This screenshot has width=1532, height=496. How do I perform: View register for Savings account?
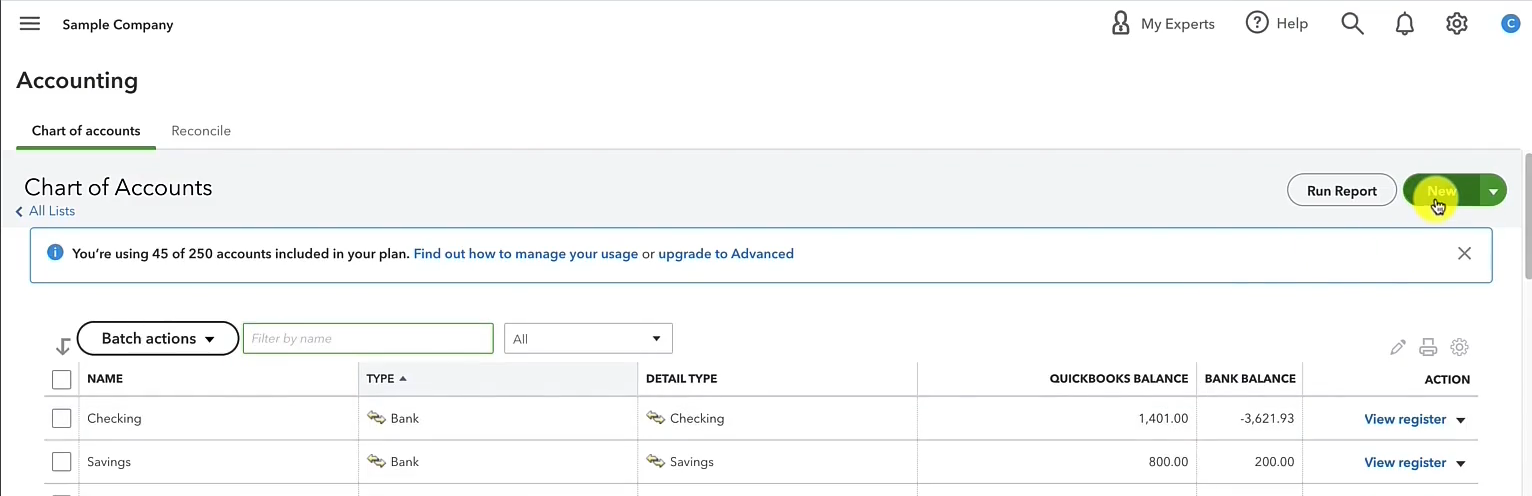[x=1405, y=462]
